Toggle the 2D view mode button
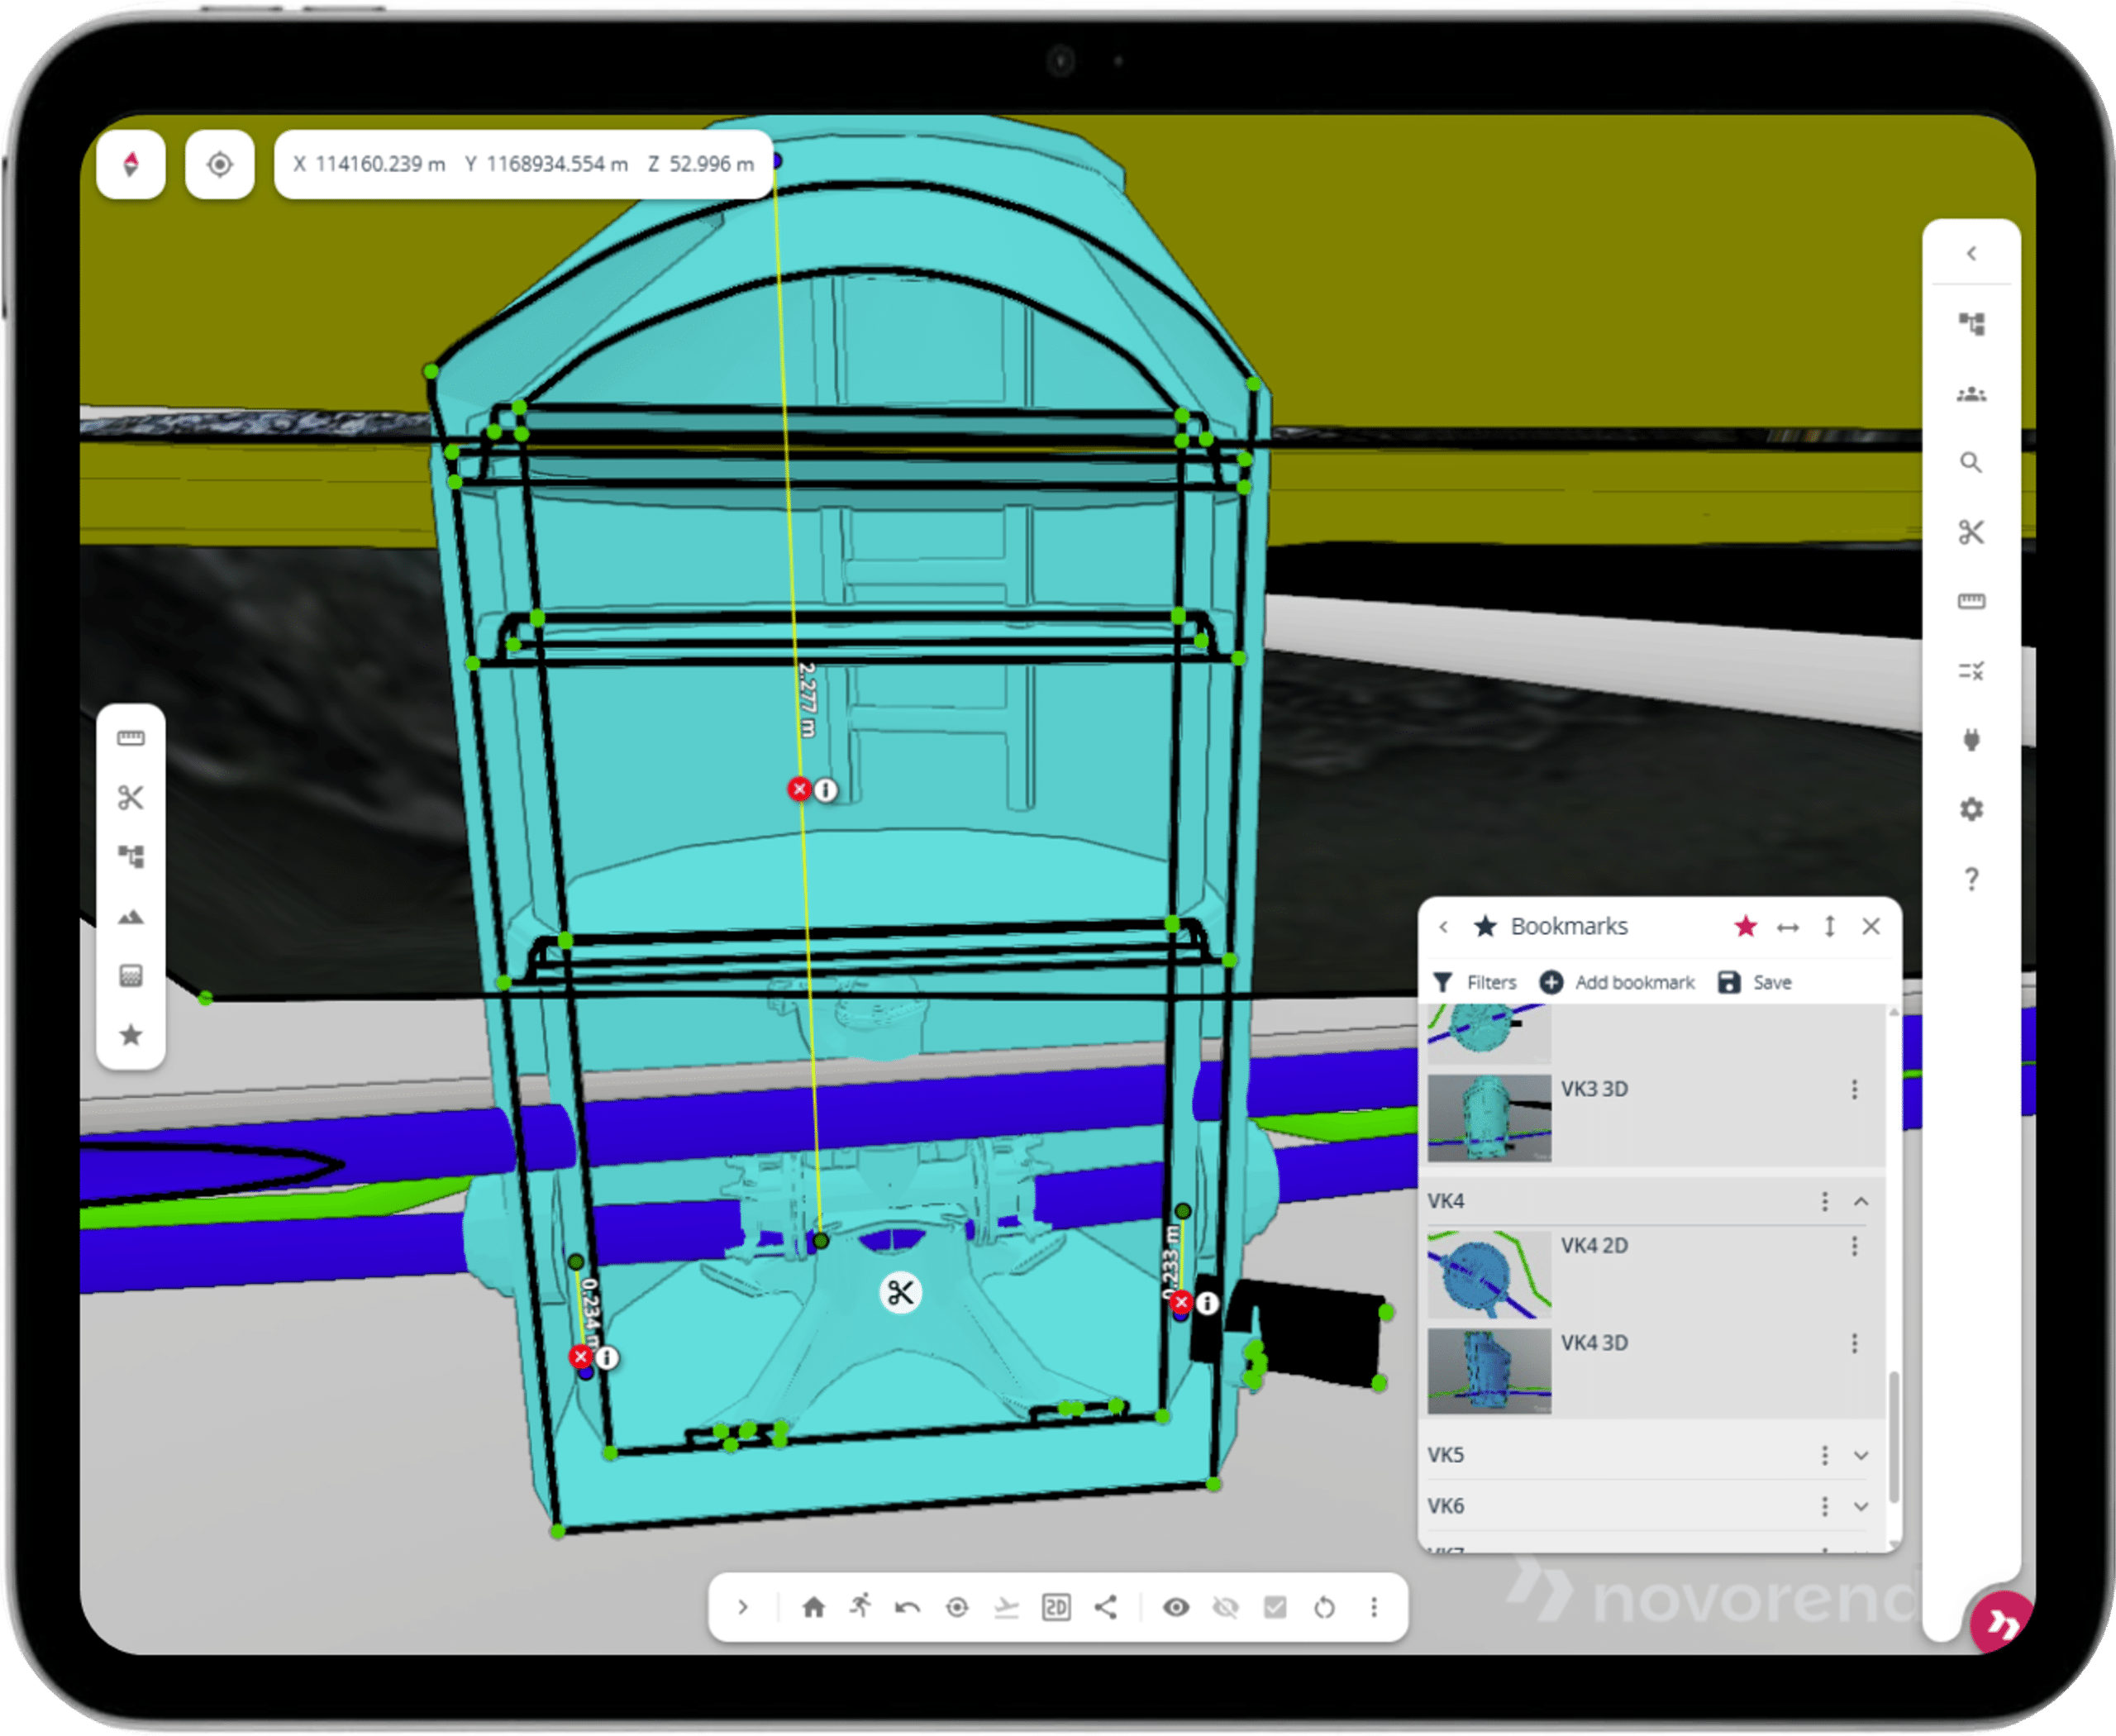This screenshot has width=2116, height=1736. click(x=1056, y=1607)
